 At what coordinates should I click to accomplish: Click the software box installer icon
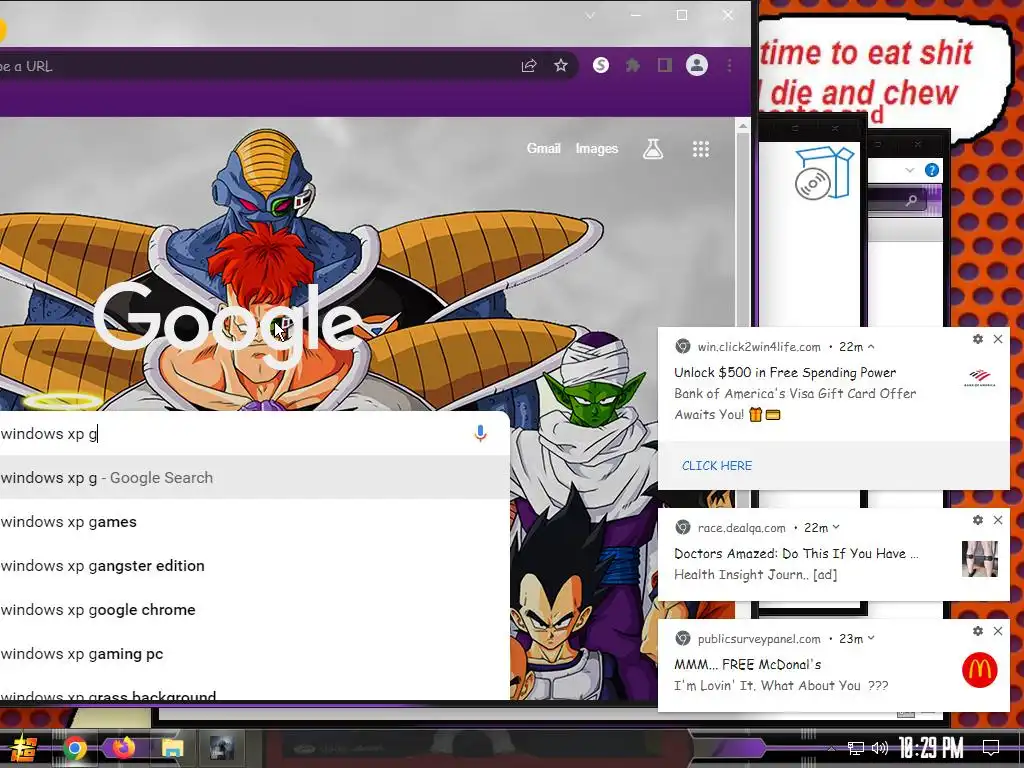pos(825,173)
